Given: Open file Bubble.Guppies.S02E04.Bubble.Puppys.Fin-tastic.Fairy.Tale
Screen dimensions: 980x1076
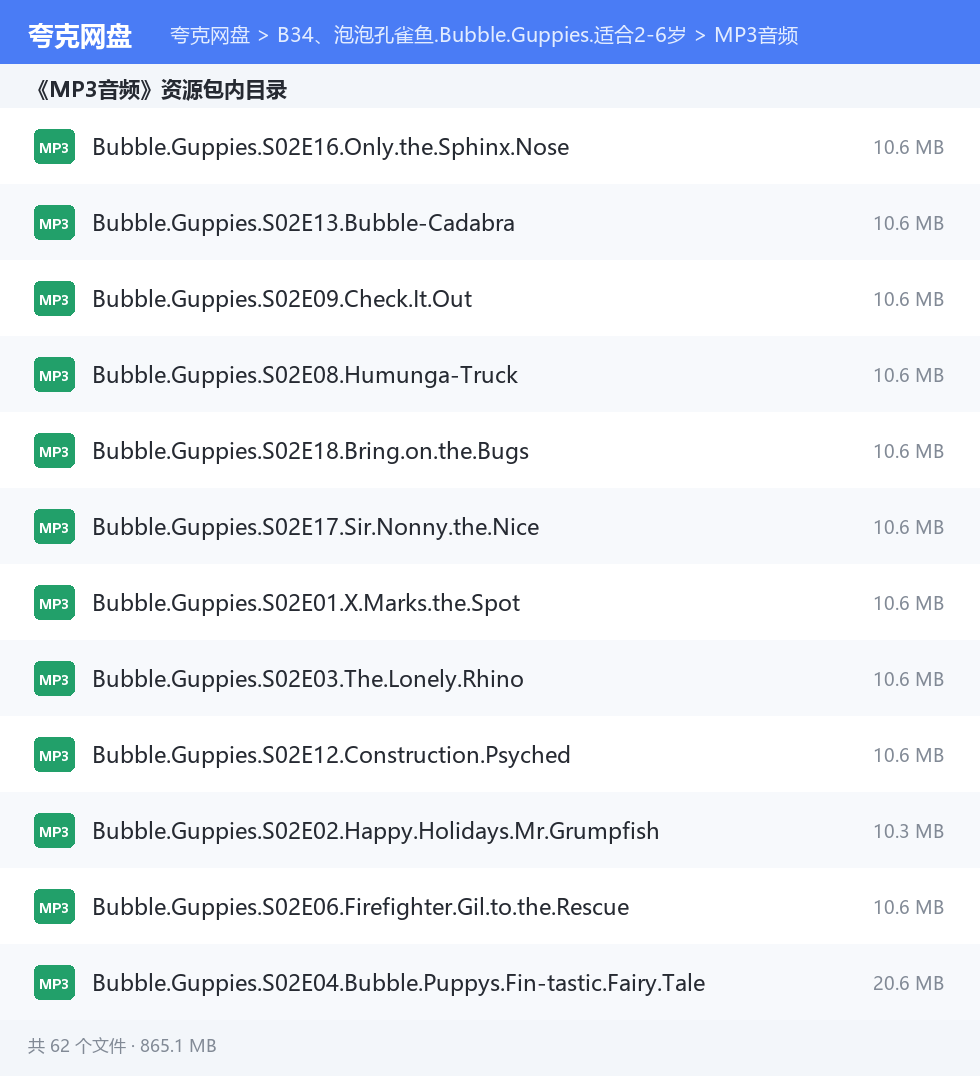Looking at the screenshot, I should 399,983.
